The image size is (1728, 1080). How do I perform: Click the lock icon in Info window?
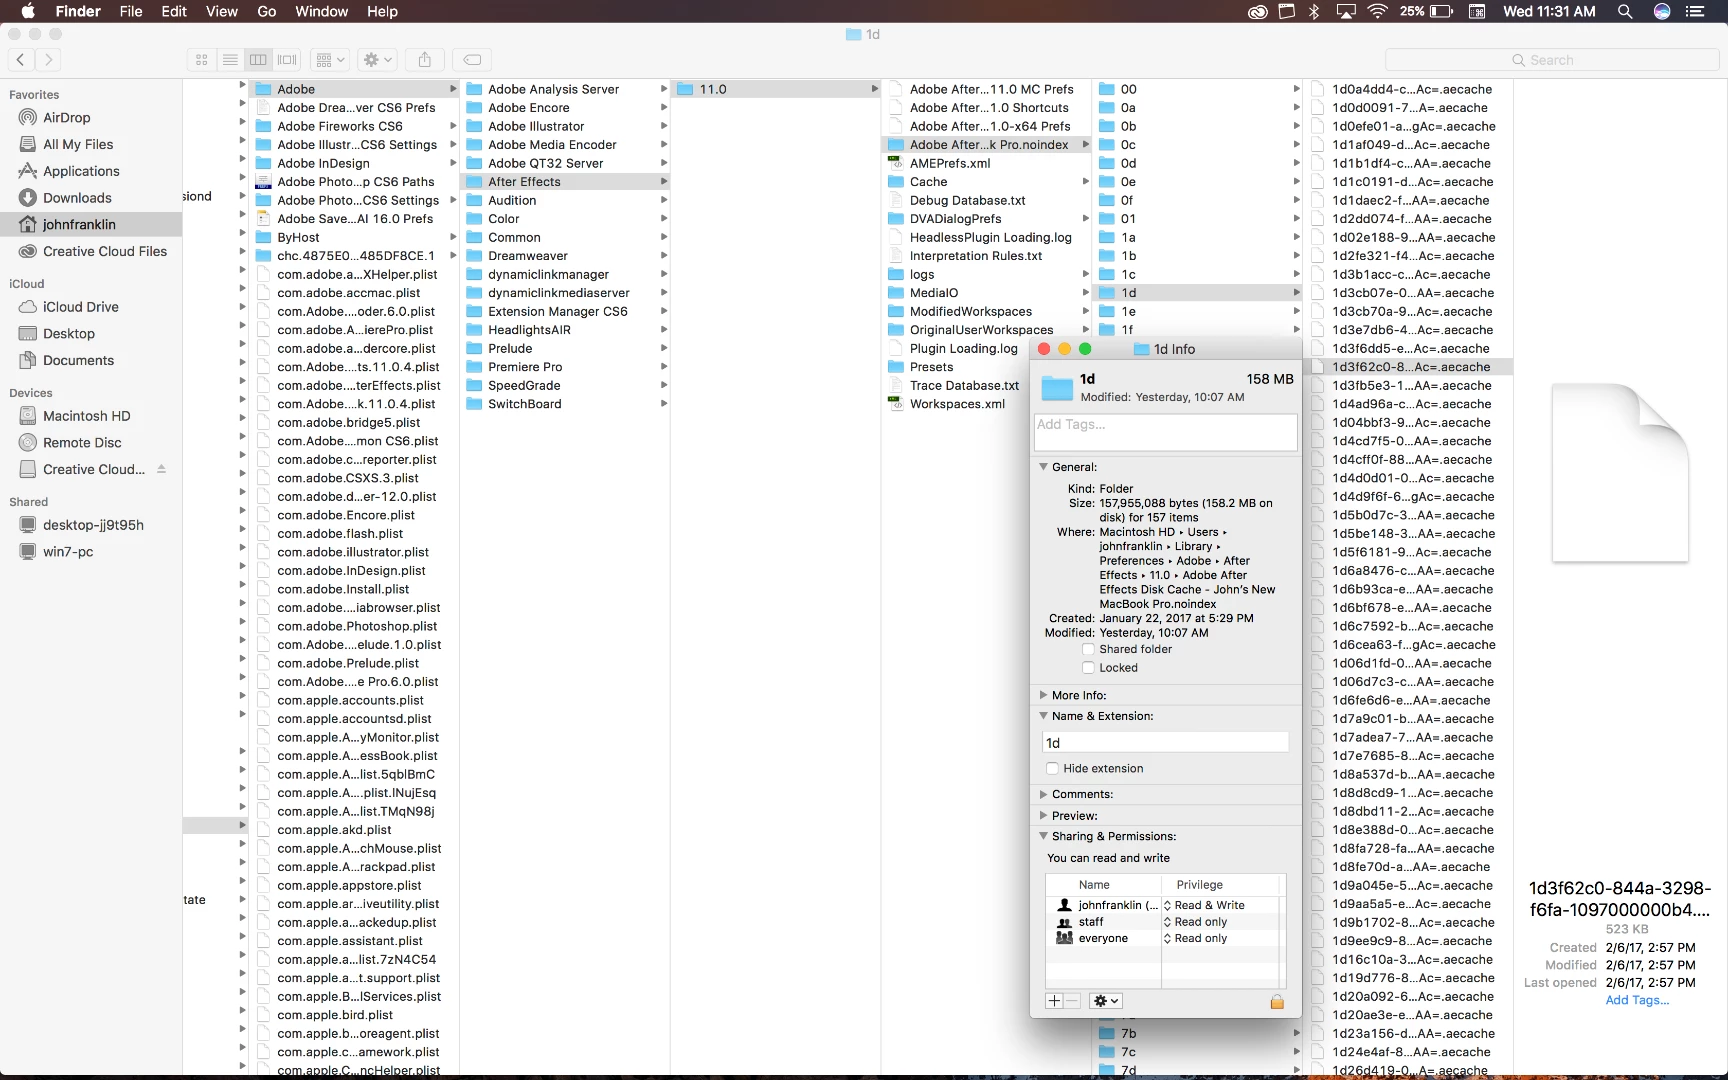coord(1277,1001)
